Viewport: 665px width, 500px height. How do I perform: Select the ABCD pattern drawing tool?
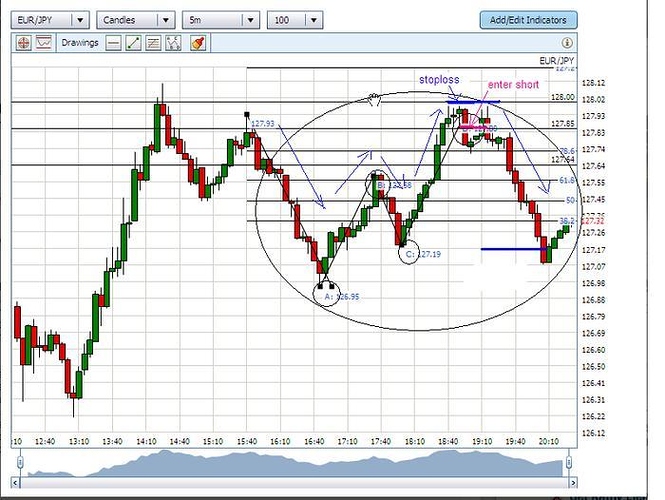[x=173, y=43]
